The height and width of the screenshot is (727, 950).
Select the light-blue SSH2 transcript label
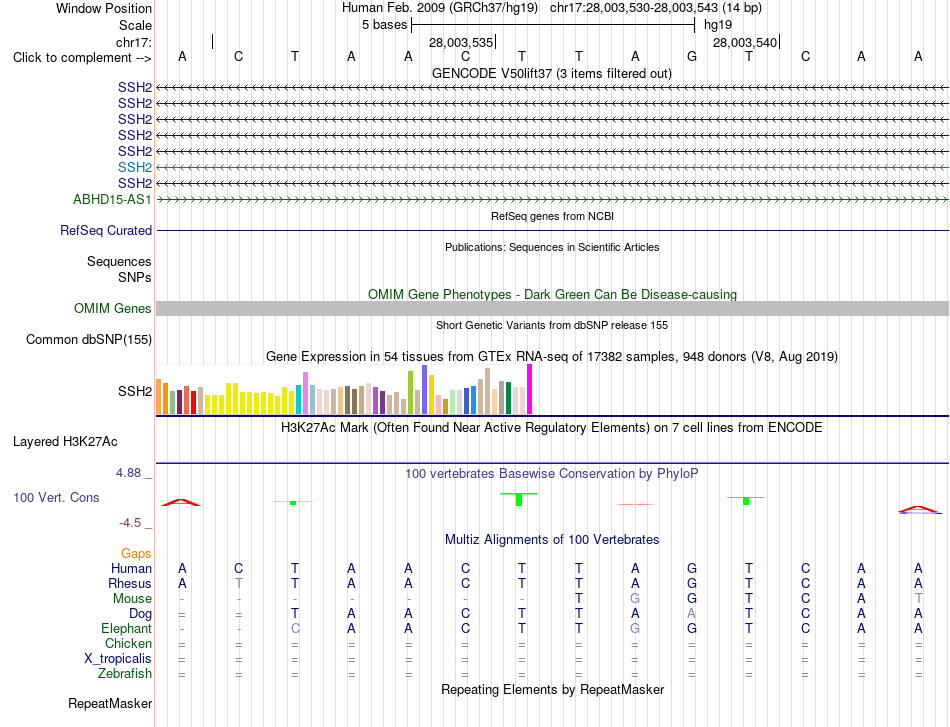(135, 167)
